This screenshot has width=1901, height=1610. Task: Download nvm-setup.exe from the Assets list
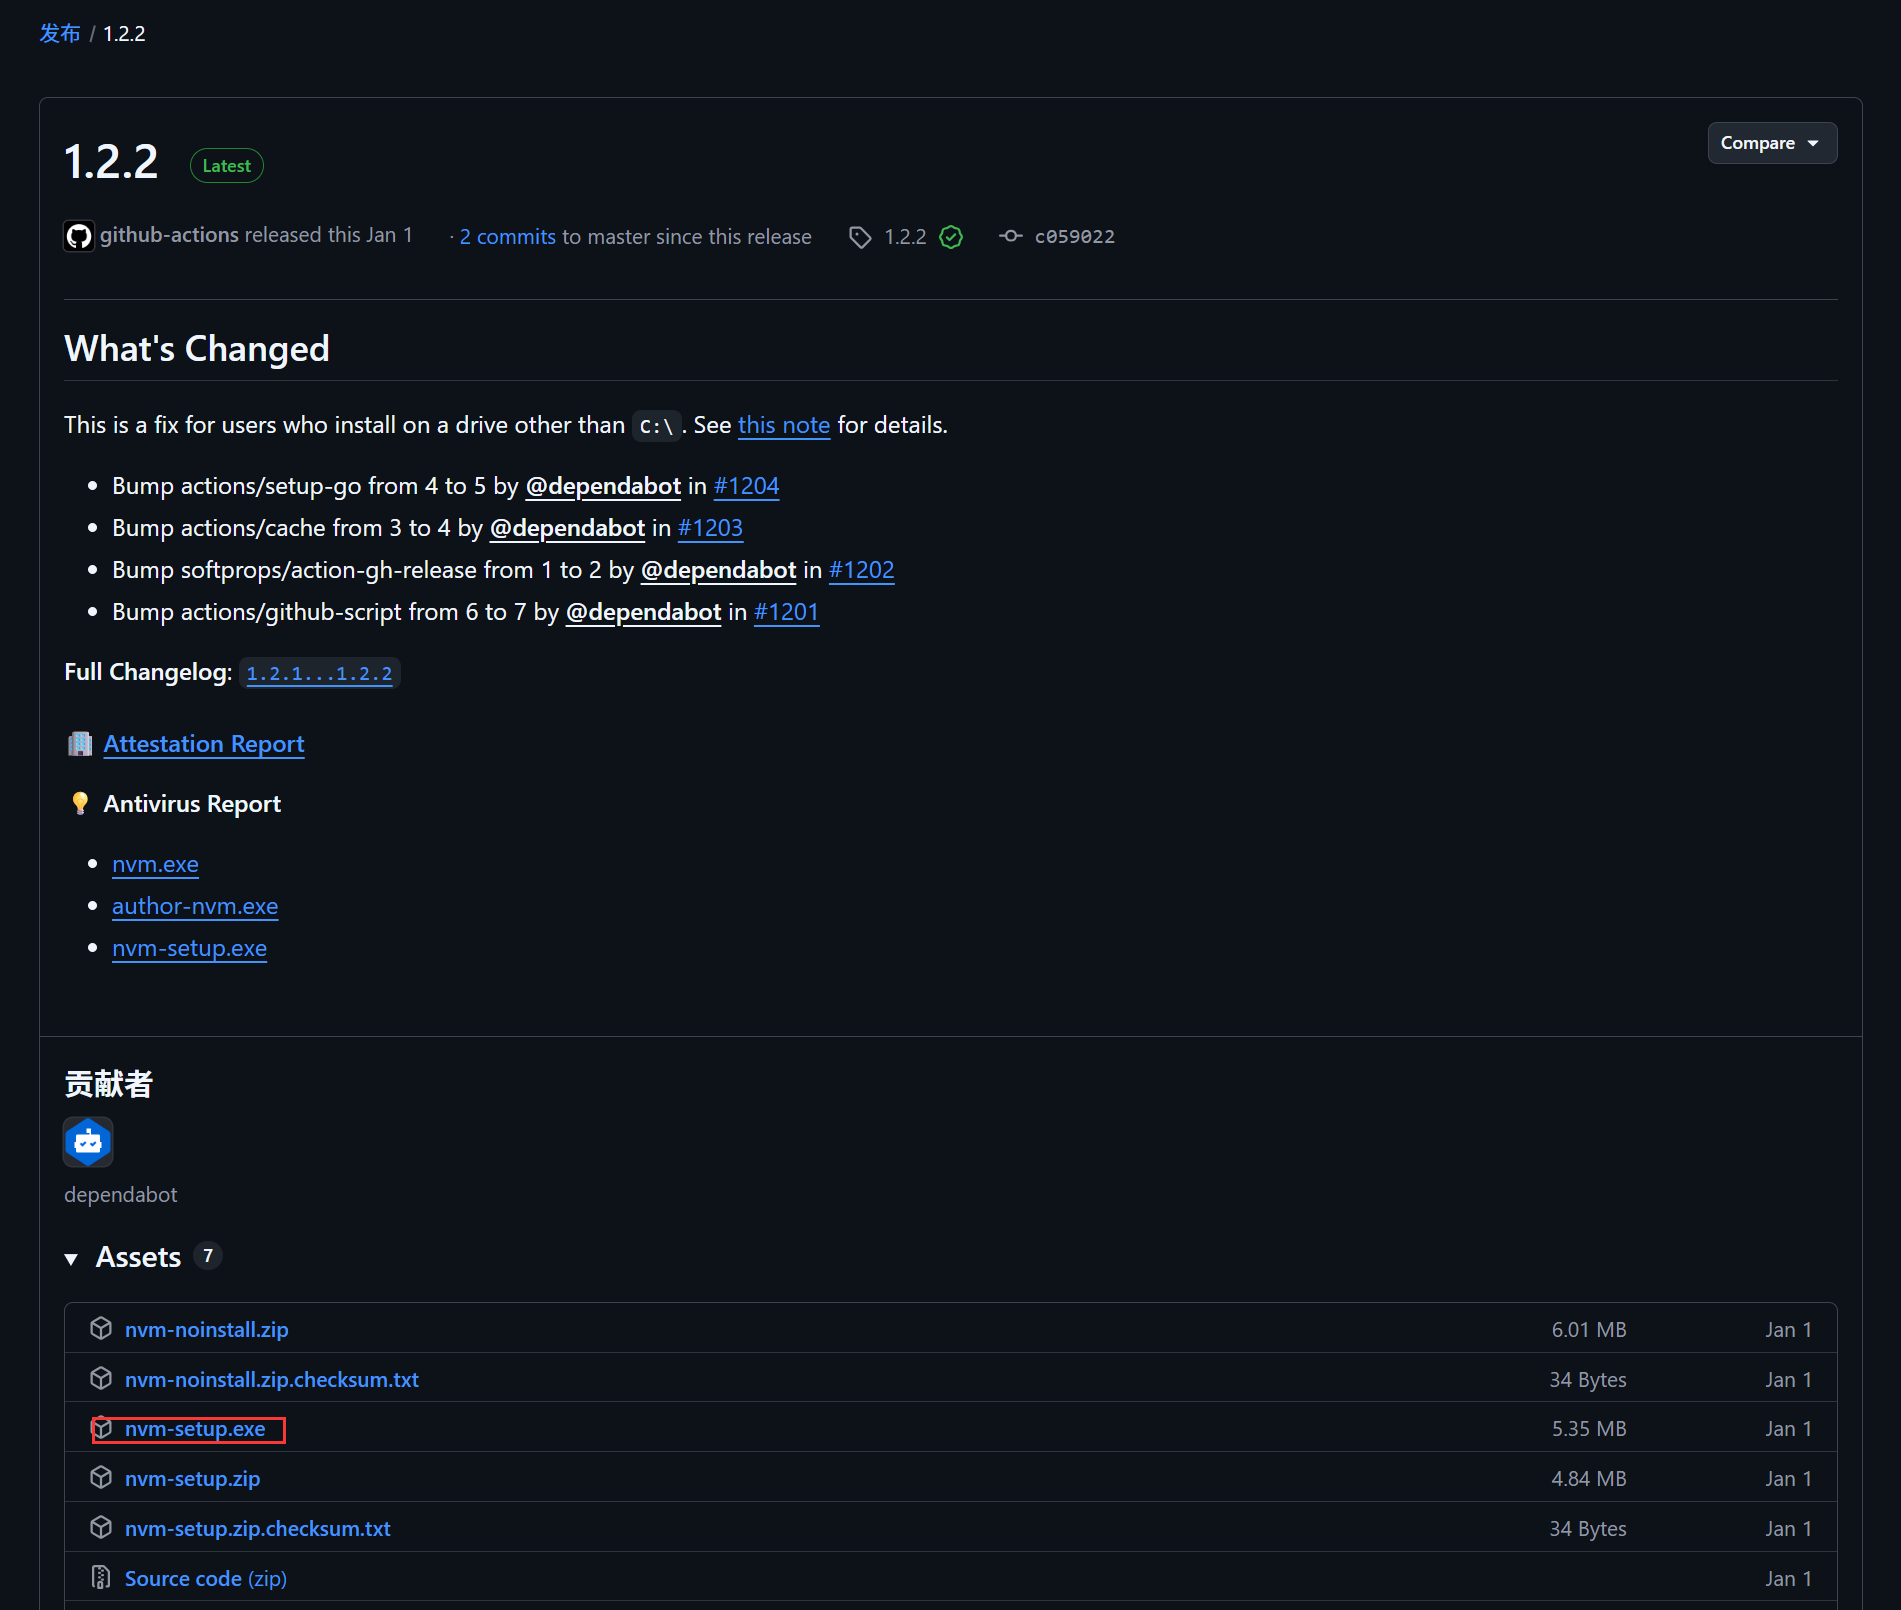point(195,1429)
